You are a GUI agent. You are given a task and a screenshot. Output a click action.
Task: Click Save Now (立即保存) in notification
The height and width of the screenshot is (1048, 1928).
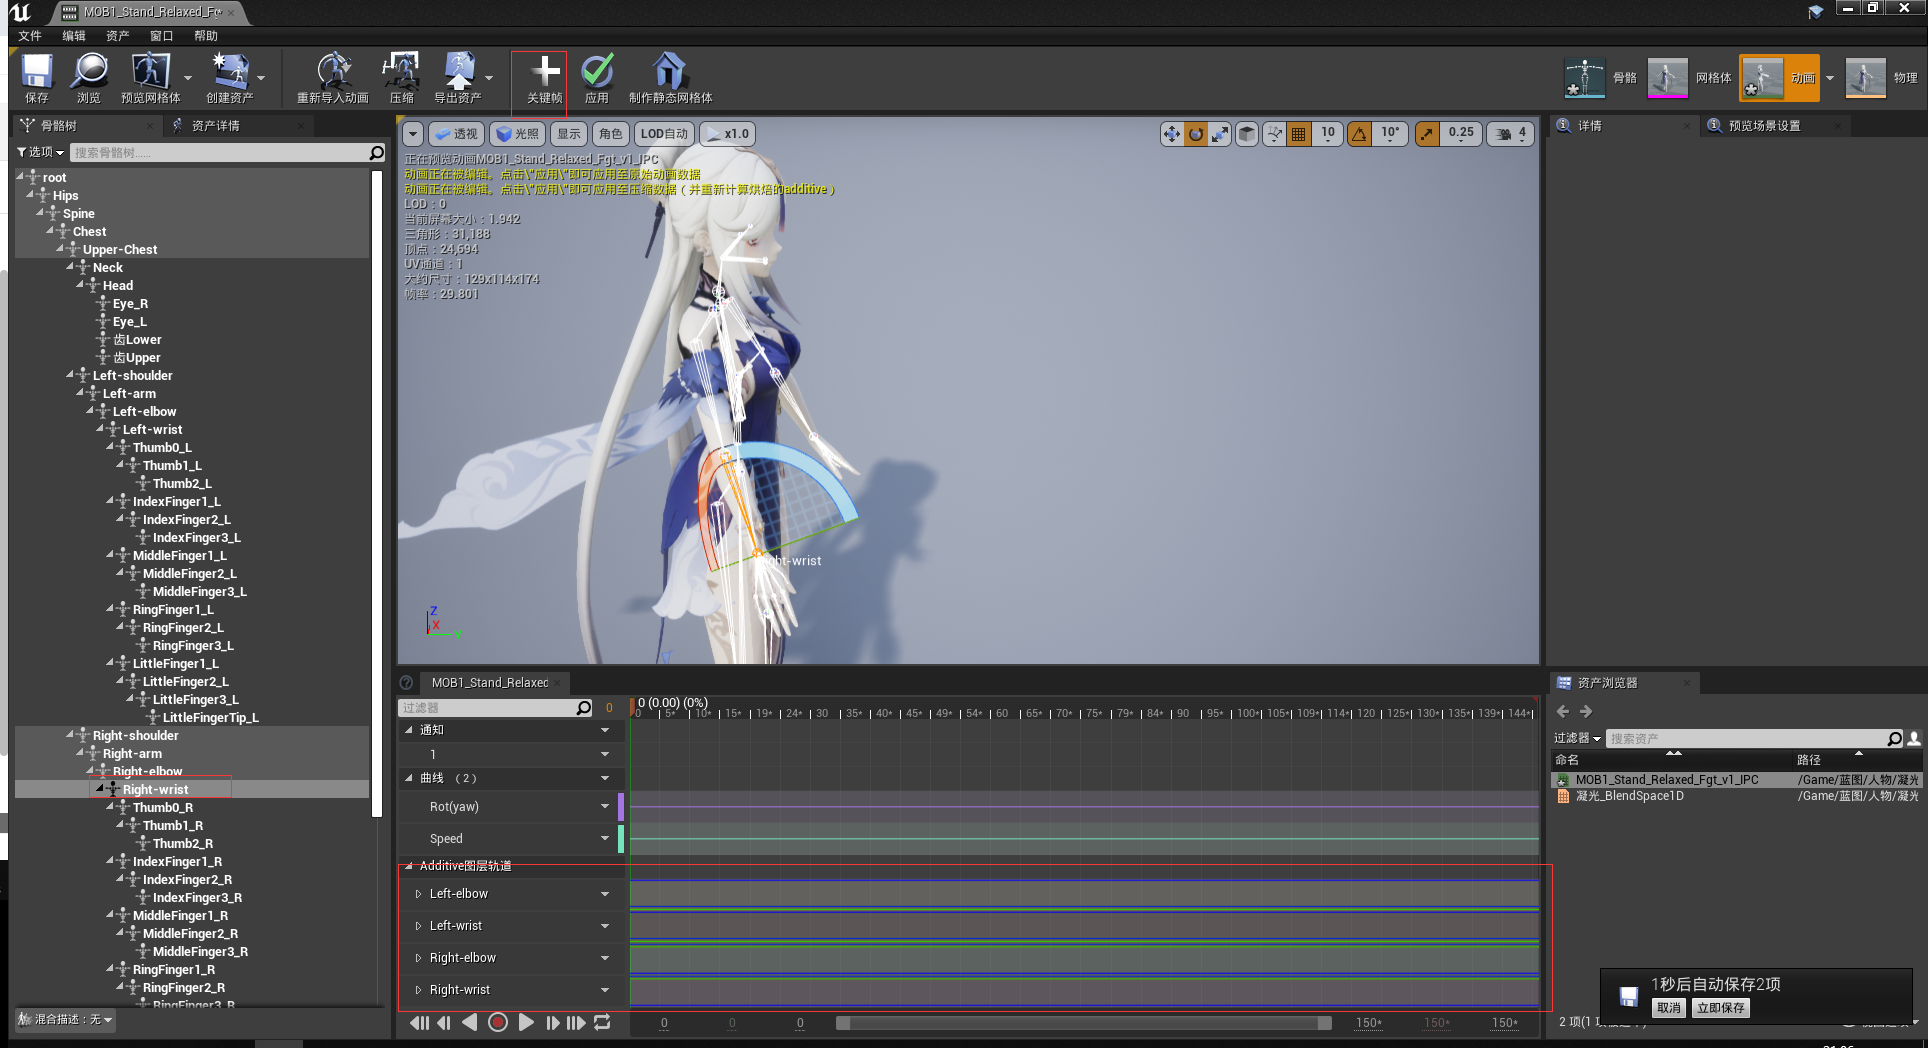point(1721,1008)
